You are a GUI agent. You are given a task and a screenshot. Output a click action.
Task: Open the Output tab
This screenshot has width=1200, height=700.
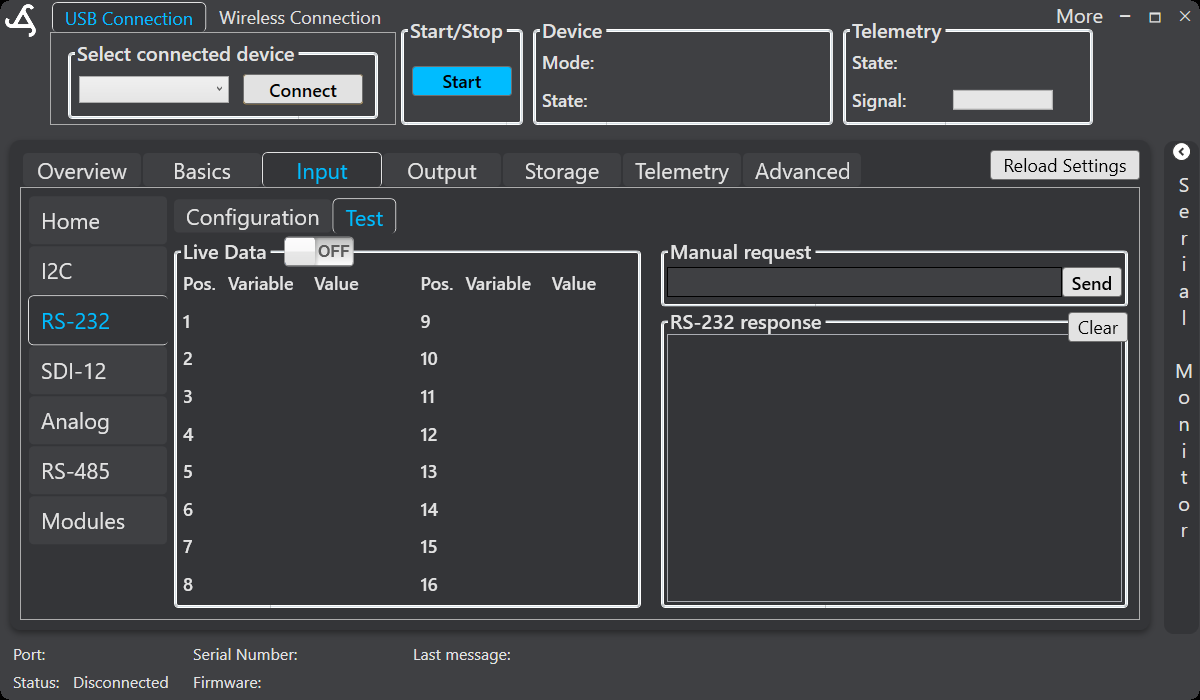[442, 171]
